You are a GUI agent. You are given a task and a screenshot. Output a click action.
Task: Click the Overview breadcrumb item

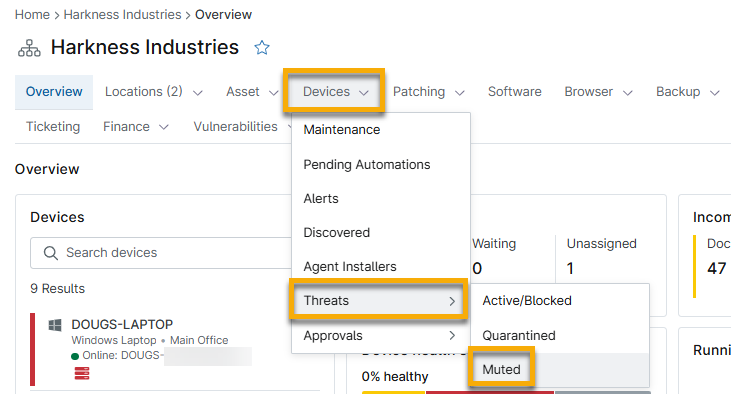pos(223,15)
